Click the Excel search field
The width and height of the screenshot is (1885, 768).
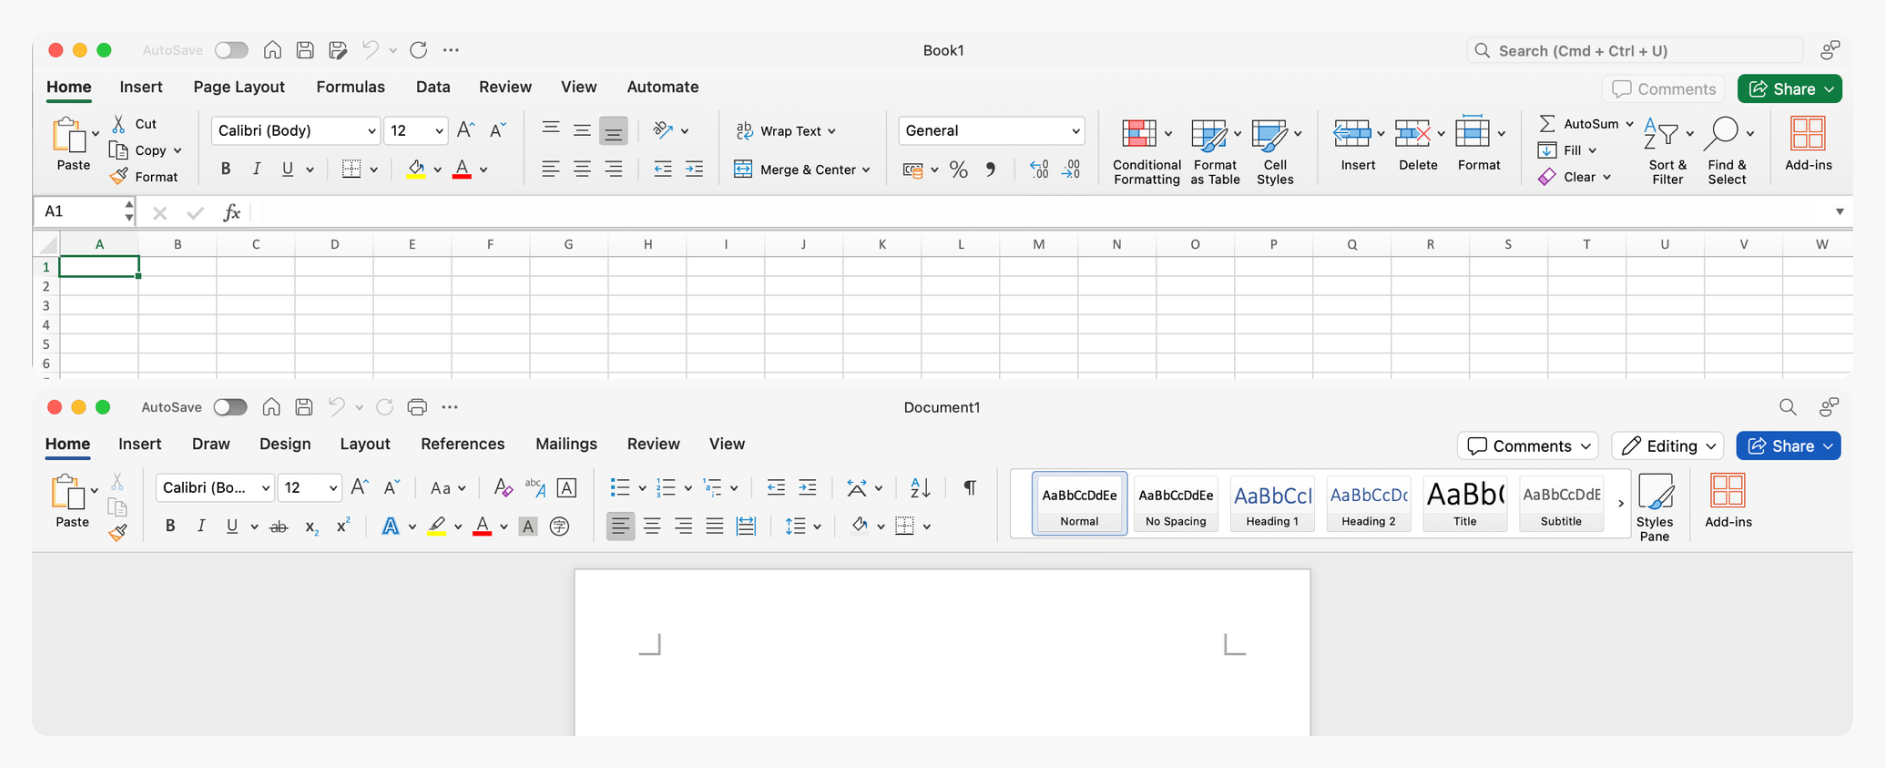(1635, 50)
